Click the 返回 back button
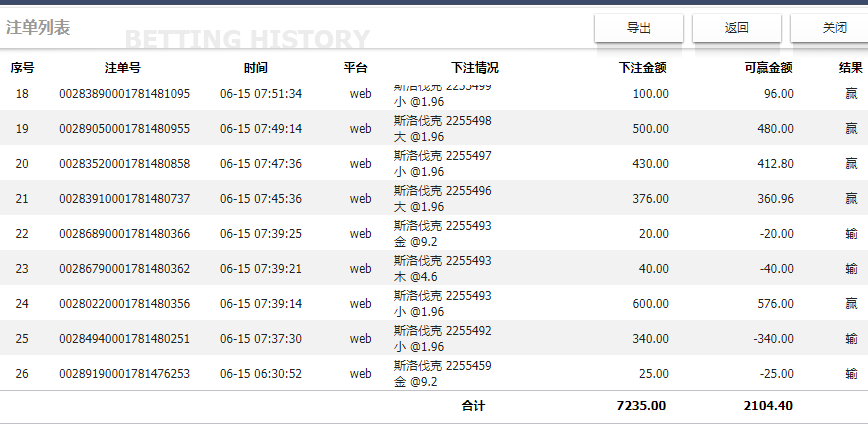 pyautogui.click(x=737, y=28)
